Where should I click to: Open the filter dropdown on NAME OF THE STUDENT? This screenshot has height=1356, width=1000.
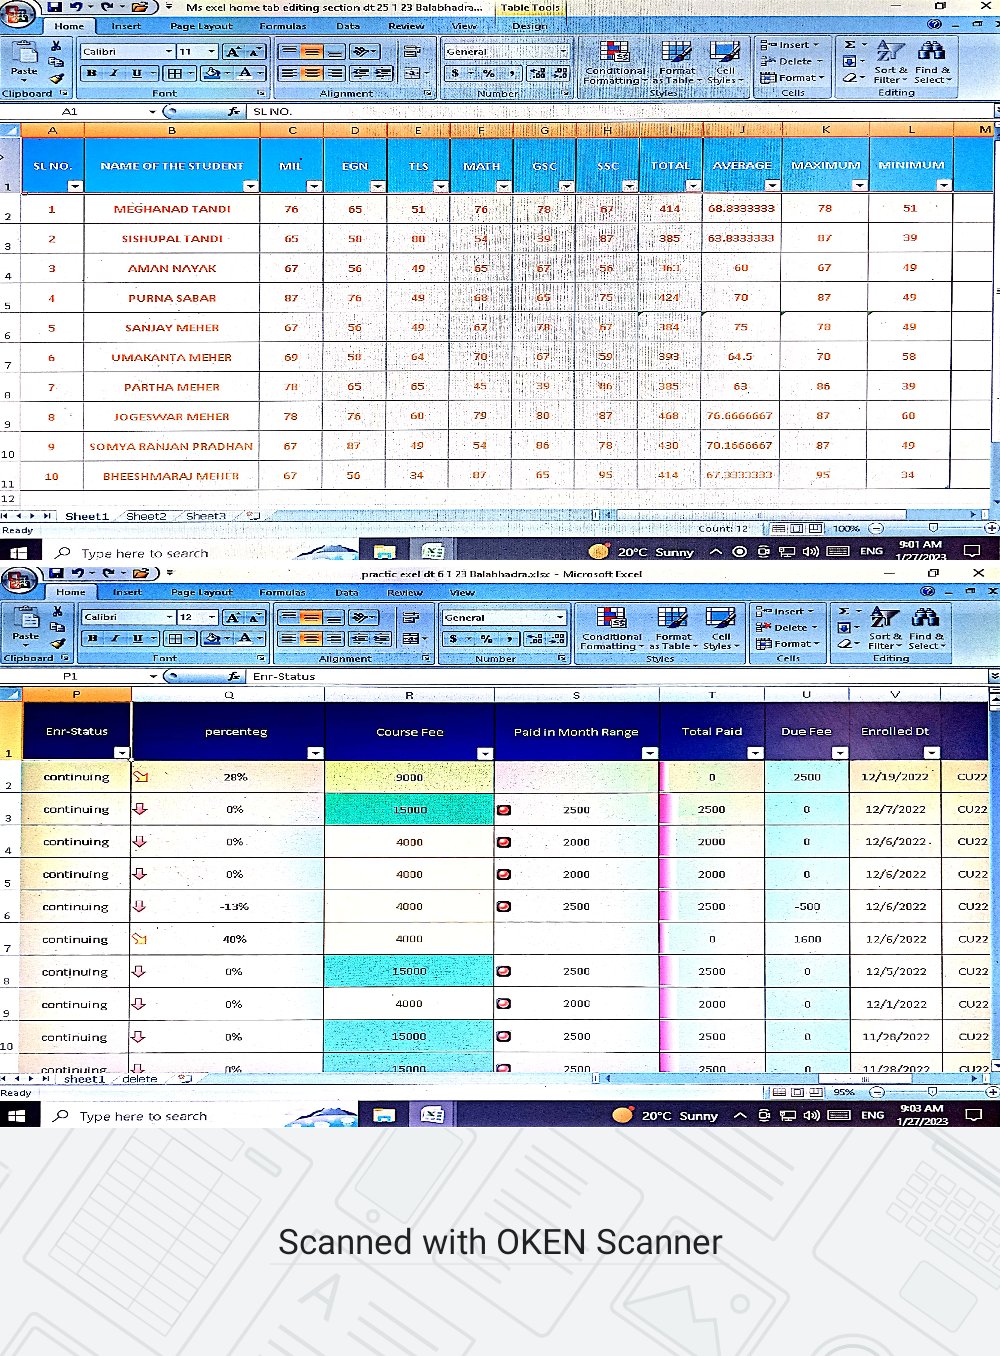[x=250, y=186]
